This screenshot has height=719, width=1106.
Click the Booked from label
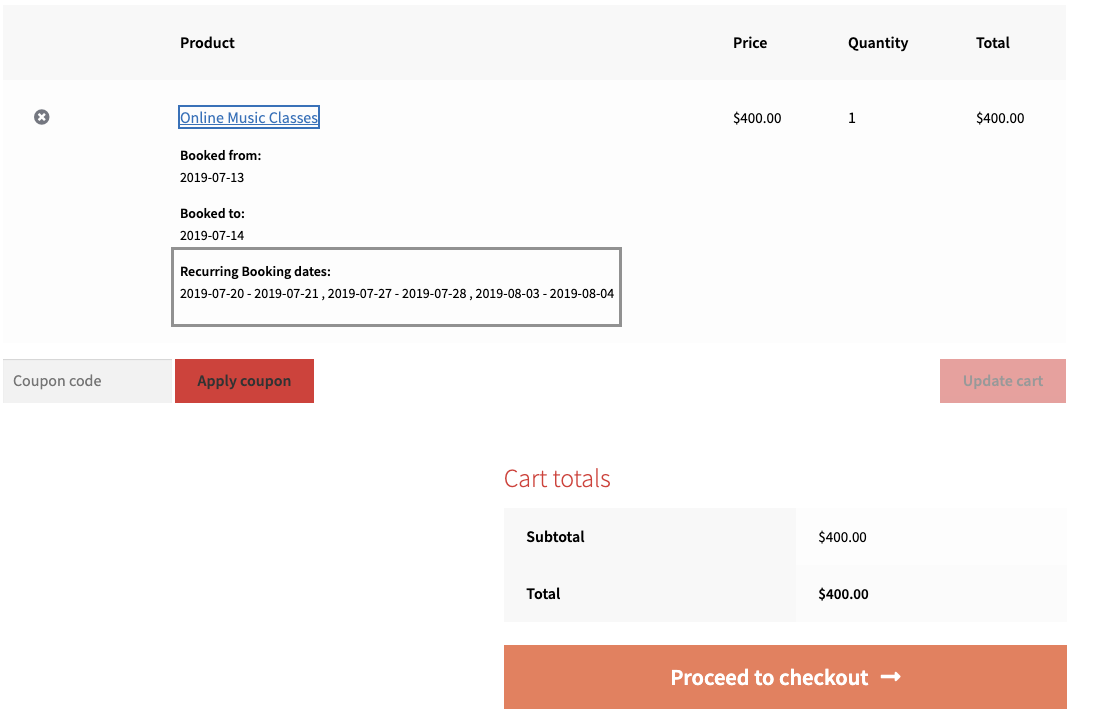click(220, 155)
